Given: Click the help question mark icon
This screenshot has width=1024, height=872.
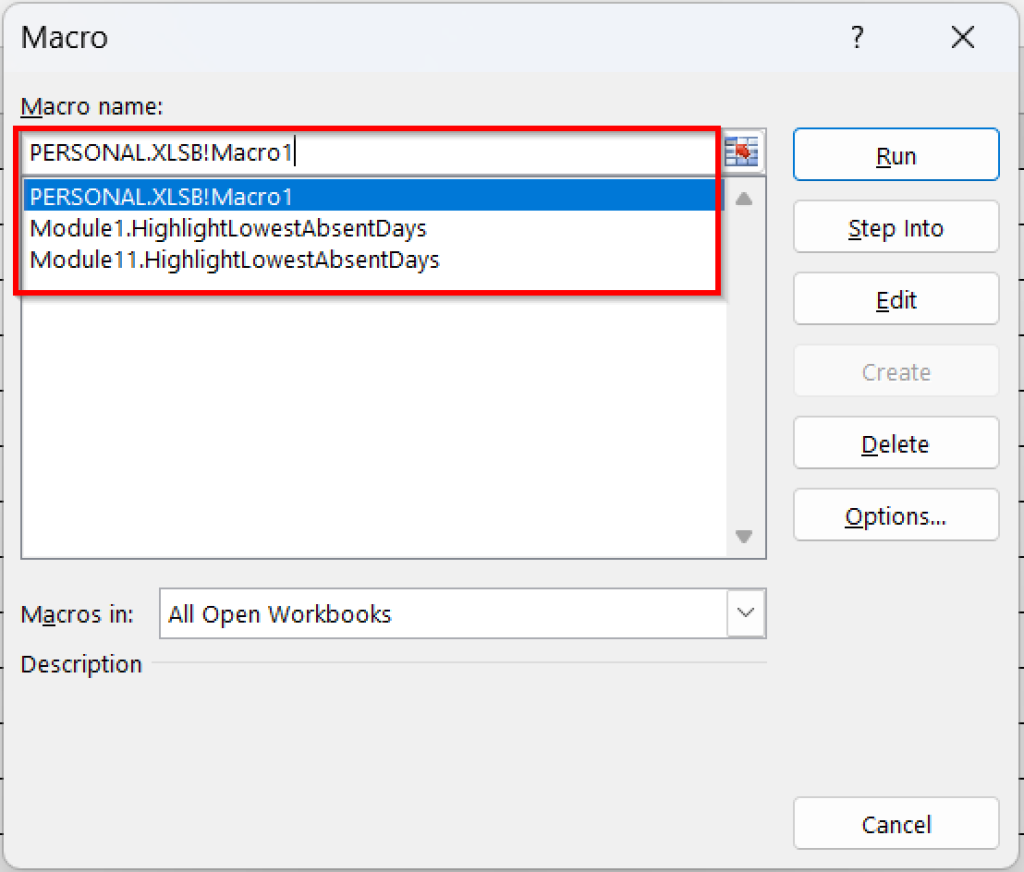Looking at the screenshot, I should [857, 37].
